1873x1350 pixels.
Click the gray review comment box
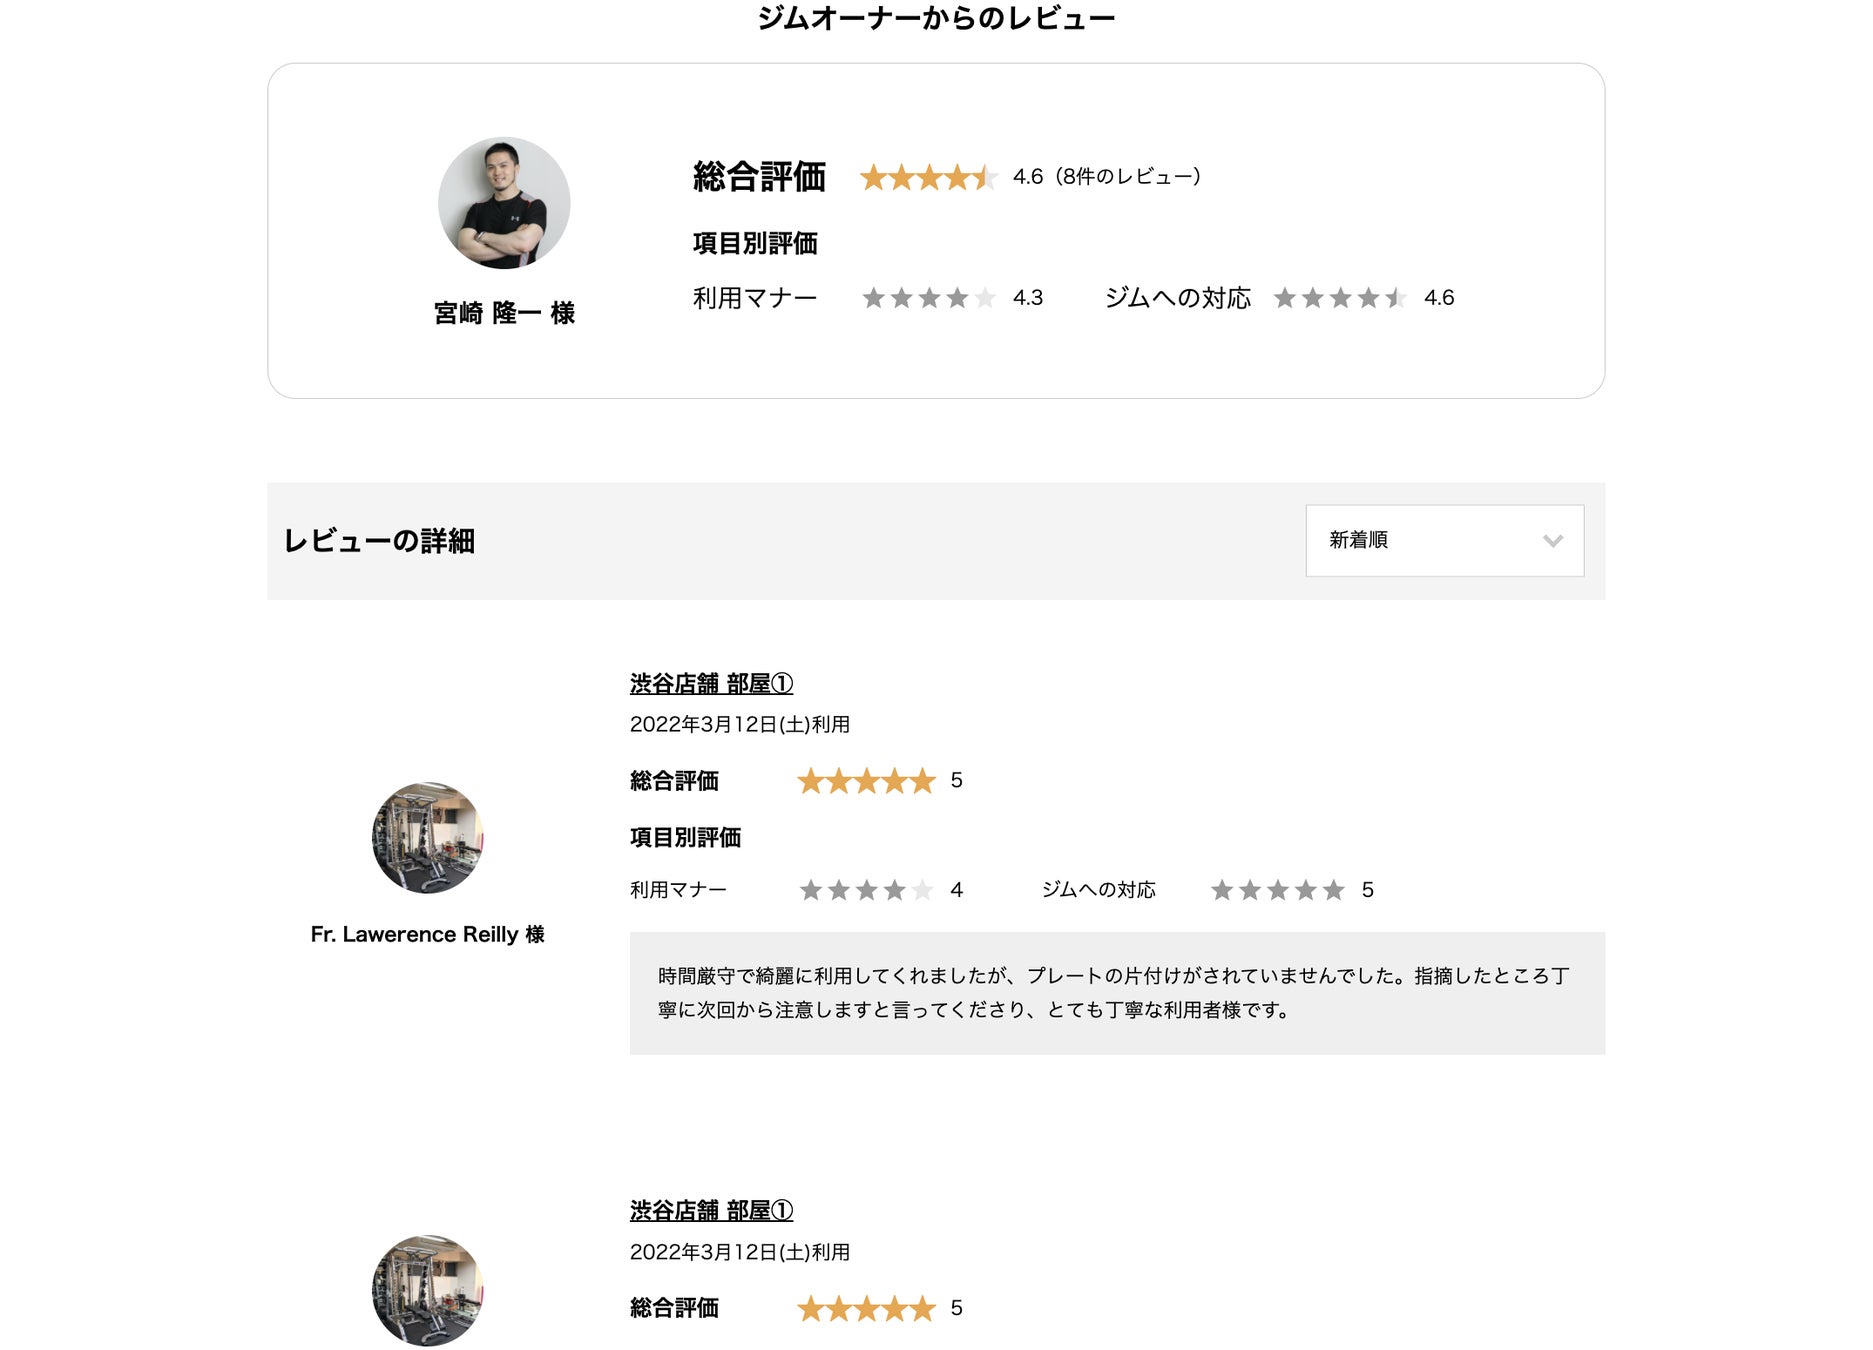1117,993
